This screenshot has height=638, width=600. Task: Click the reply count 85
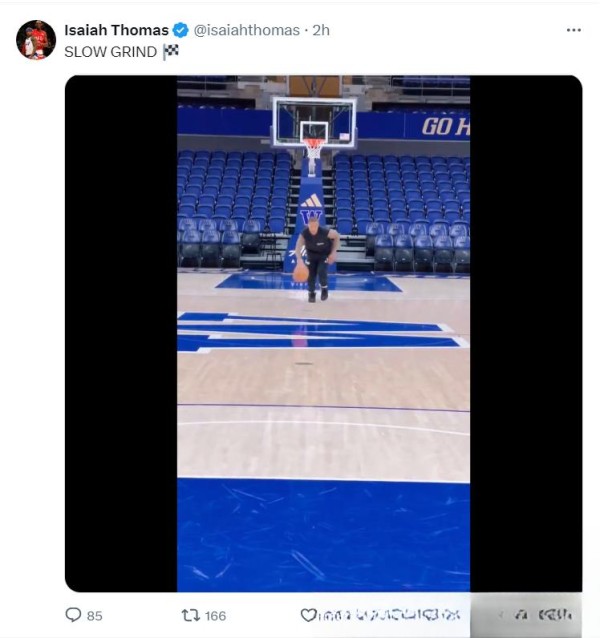(95, 616)
